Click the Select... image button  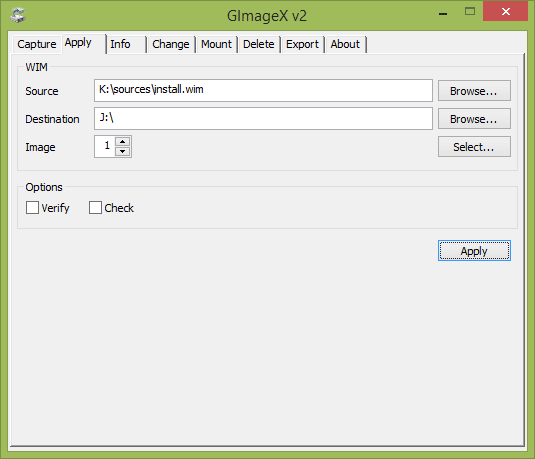click(474, 147)
